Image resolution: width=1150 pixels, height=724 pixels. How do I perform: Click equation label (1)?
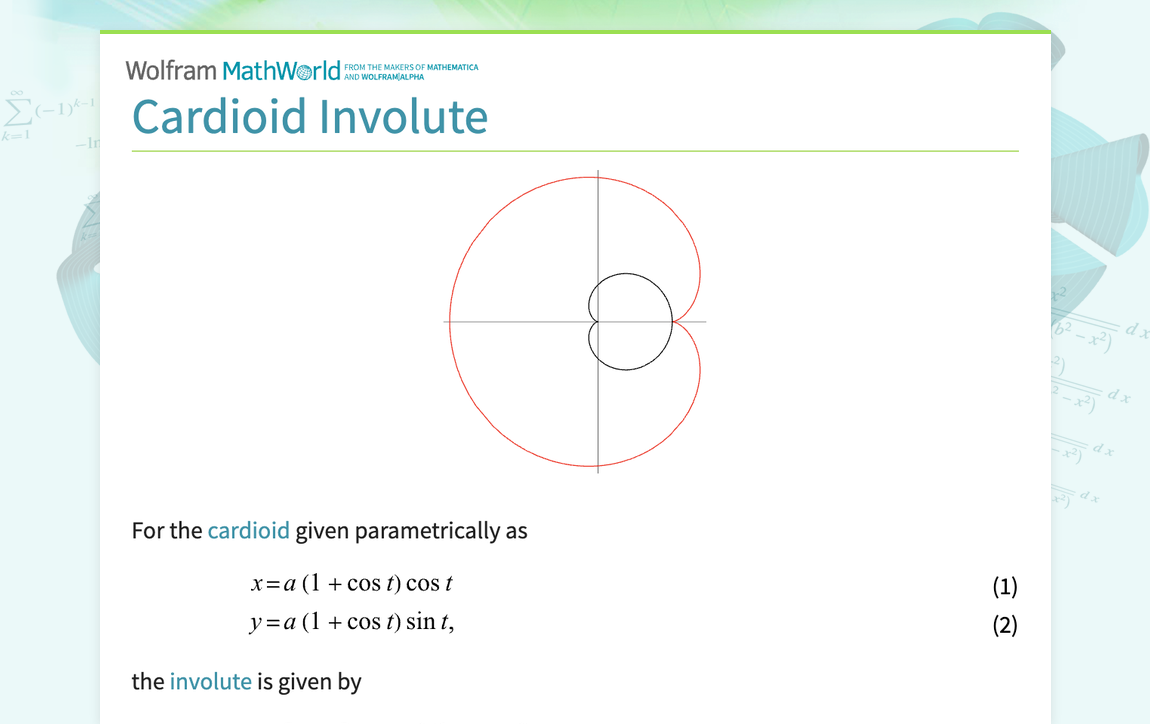[x=1004, y=587]
